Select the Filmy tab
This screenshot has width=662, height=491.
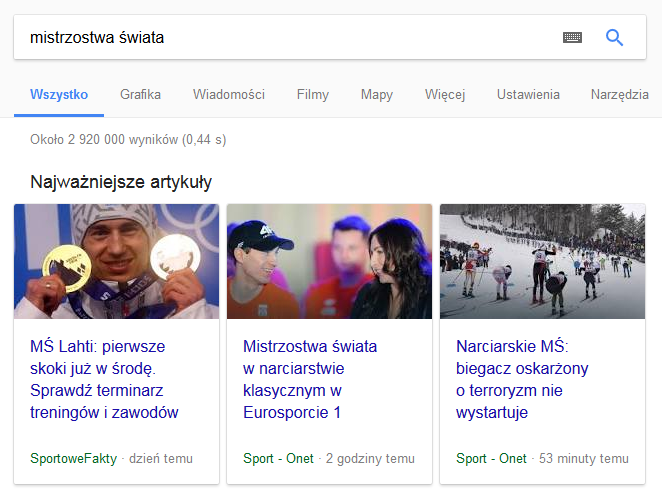pos(312,95)
